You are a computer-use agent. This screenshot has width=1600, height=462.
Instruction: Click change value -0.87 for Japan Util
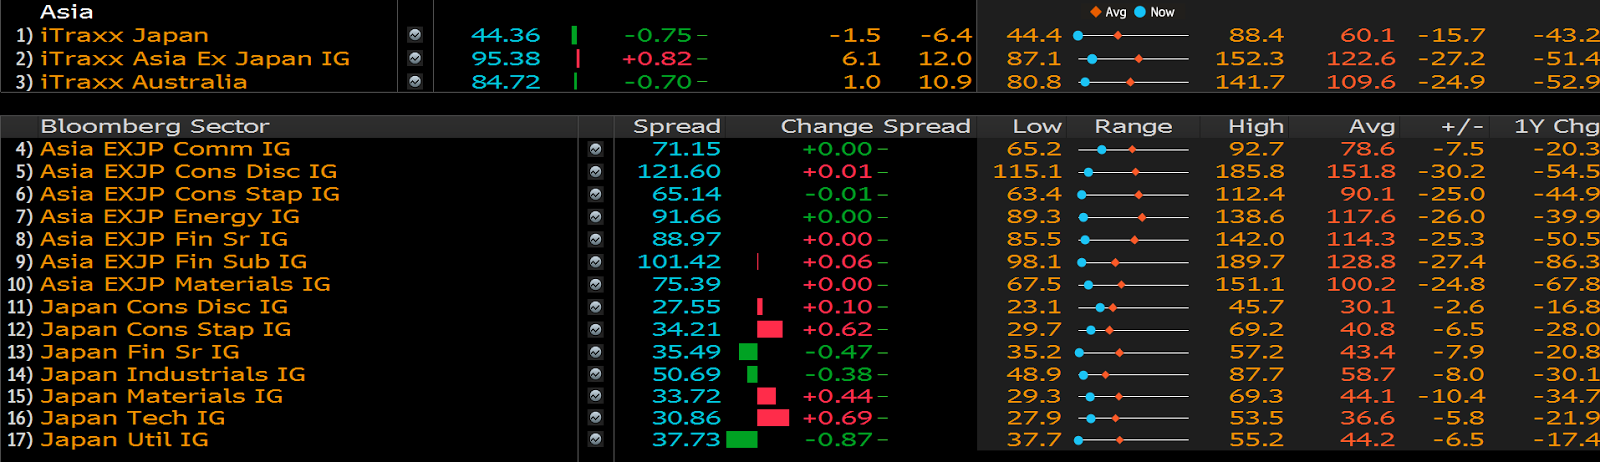tap(838, 440)
